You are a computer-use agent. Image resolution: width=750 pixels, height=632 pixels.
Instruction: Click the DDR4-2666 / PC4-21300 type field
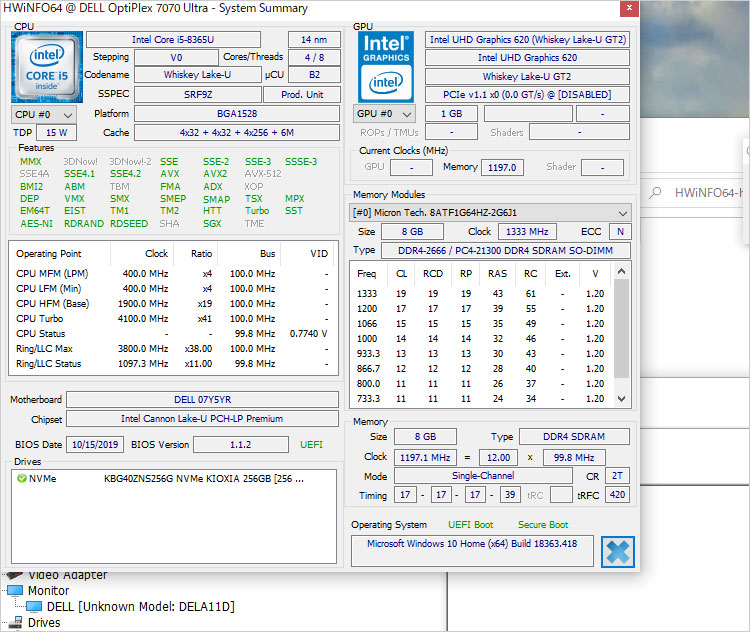506,250
